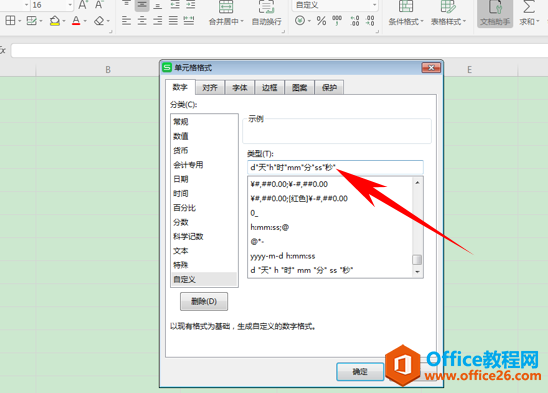The height and width of the screenshot is (393, 548).
Task: Open the number format 自定义 dropdown
Action: pyautogui.click(x=374, y=5)
